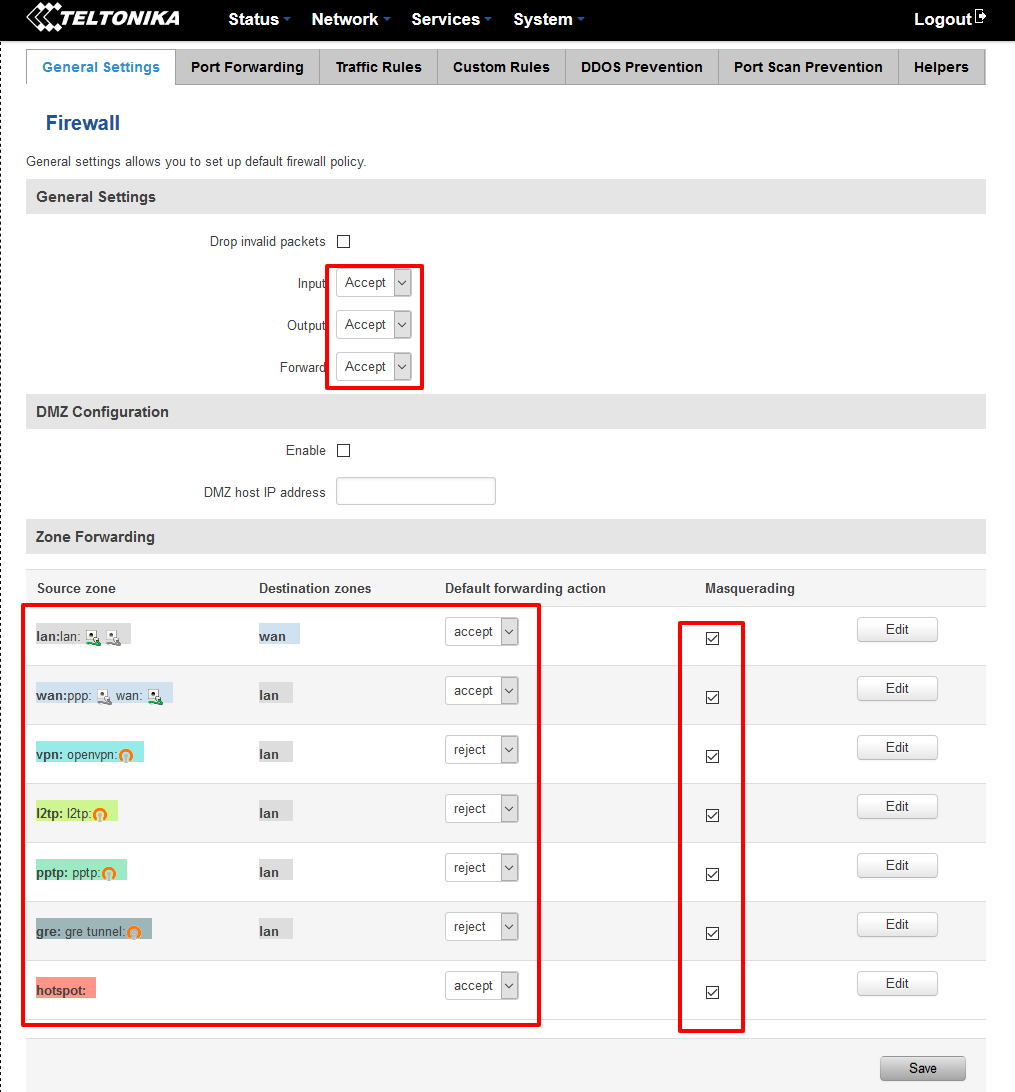Switch to the Port Forwarding tab
Screen dimensions: 1015x1092
(x=247, y=67)
